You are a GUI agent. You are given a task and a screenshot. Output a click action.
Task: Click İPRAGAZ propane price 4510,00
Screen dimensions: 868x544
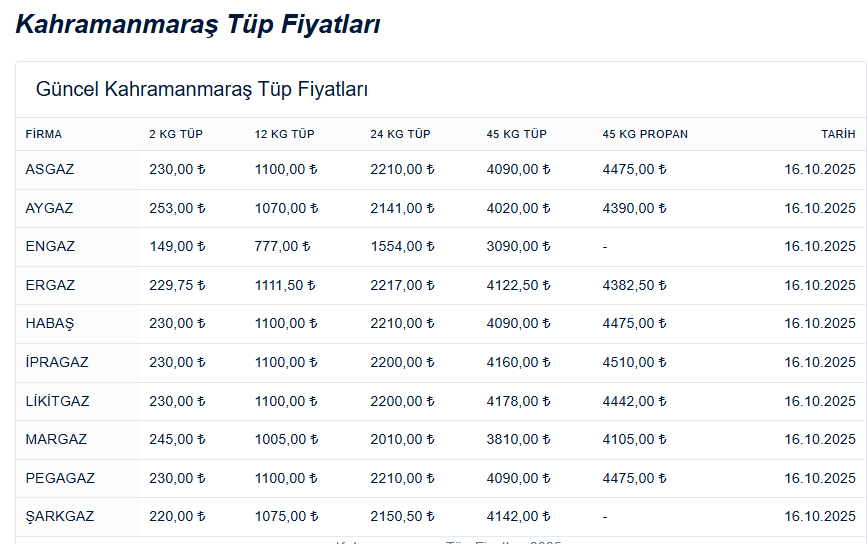point(634,362)
